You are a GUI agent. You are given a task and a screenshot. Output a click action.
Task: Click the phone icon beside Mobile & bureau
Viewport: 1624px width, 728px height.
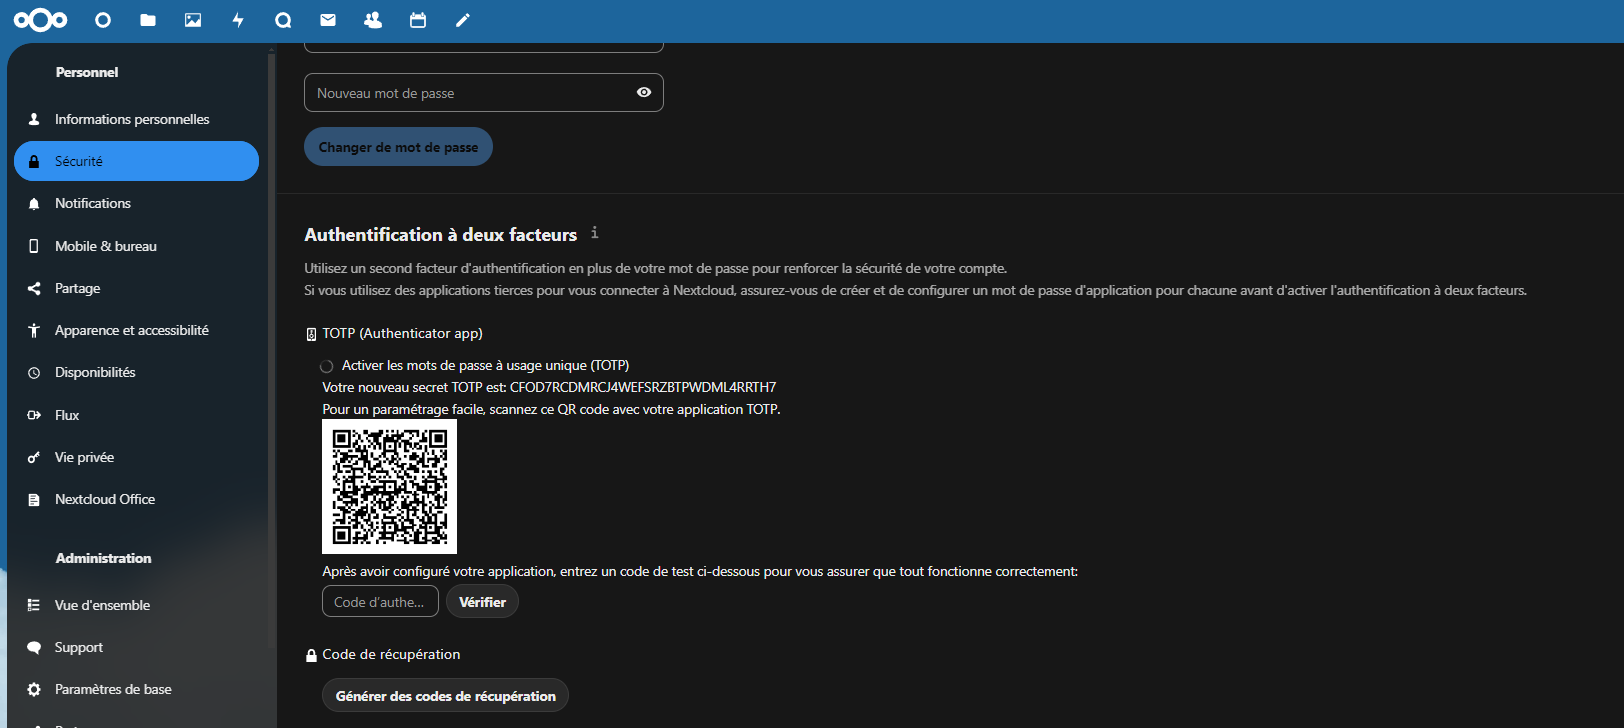tap(34, 246)
